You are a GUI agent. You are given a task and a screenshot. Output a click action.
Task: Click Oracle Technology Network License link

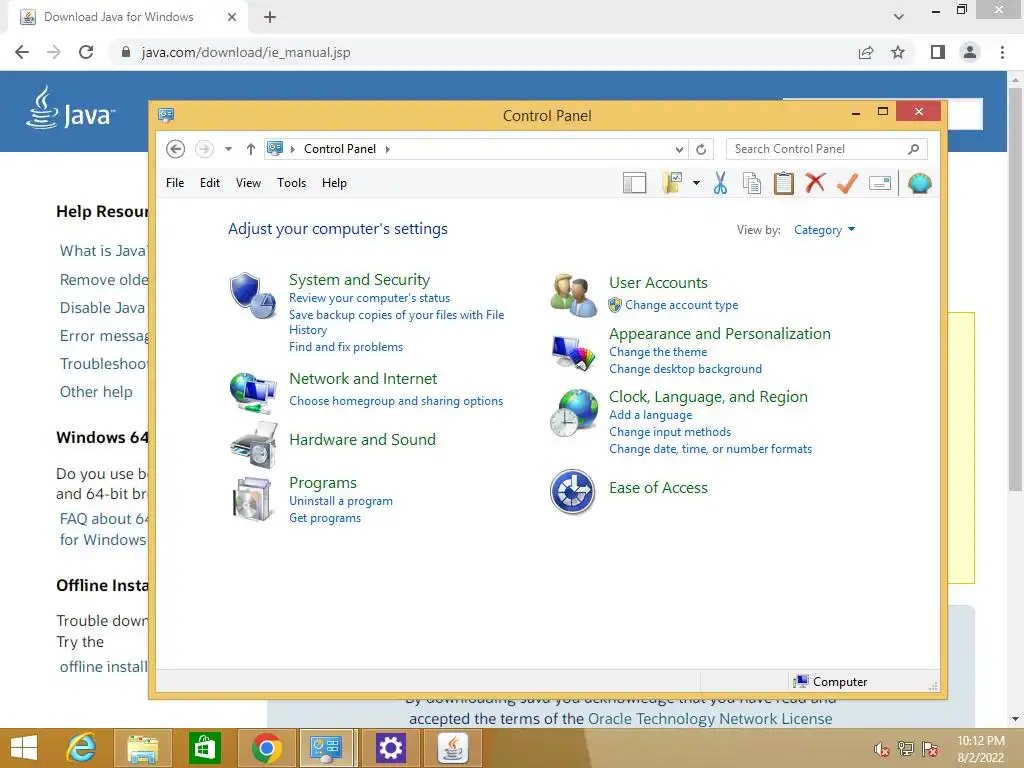coord(710,719)
